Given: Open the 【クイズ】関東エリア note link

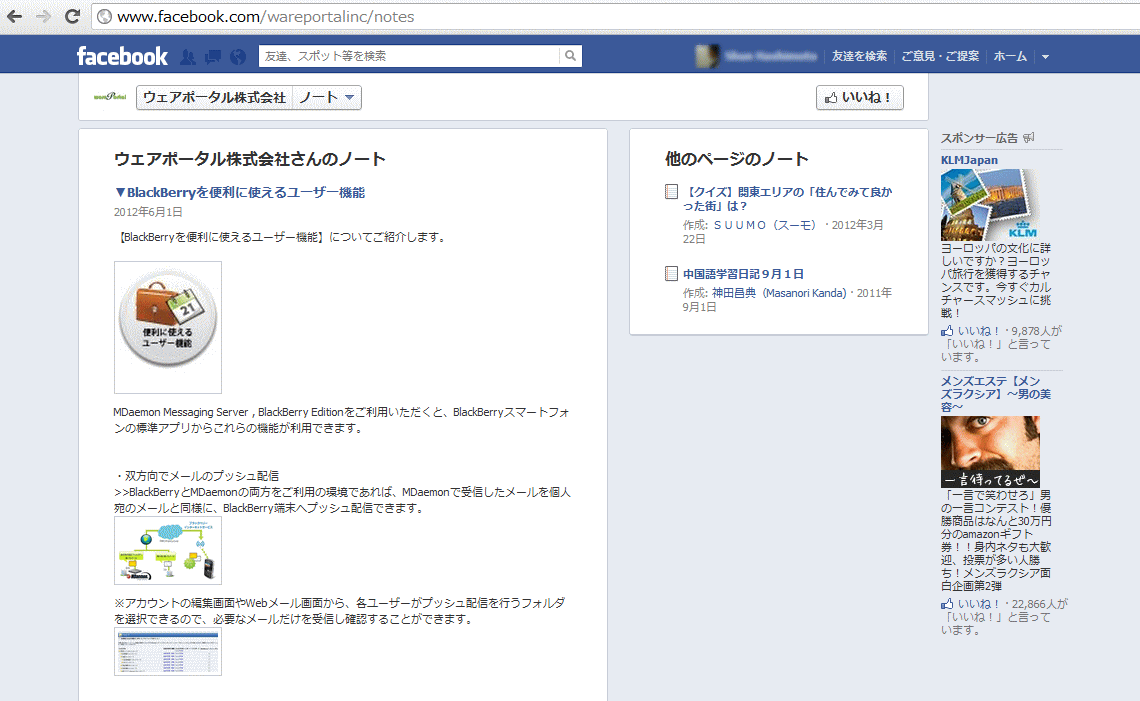Looking at the screenshot, I should 787,199.
